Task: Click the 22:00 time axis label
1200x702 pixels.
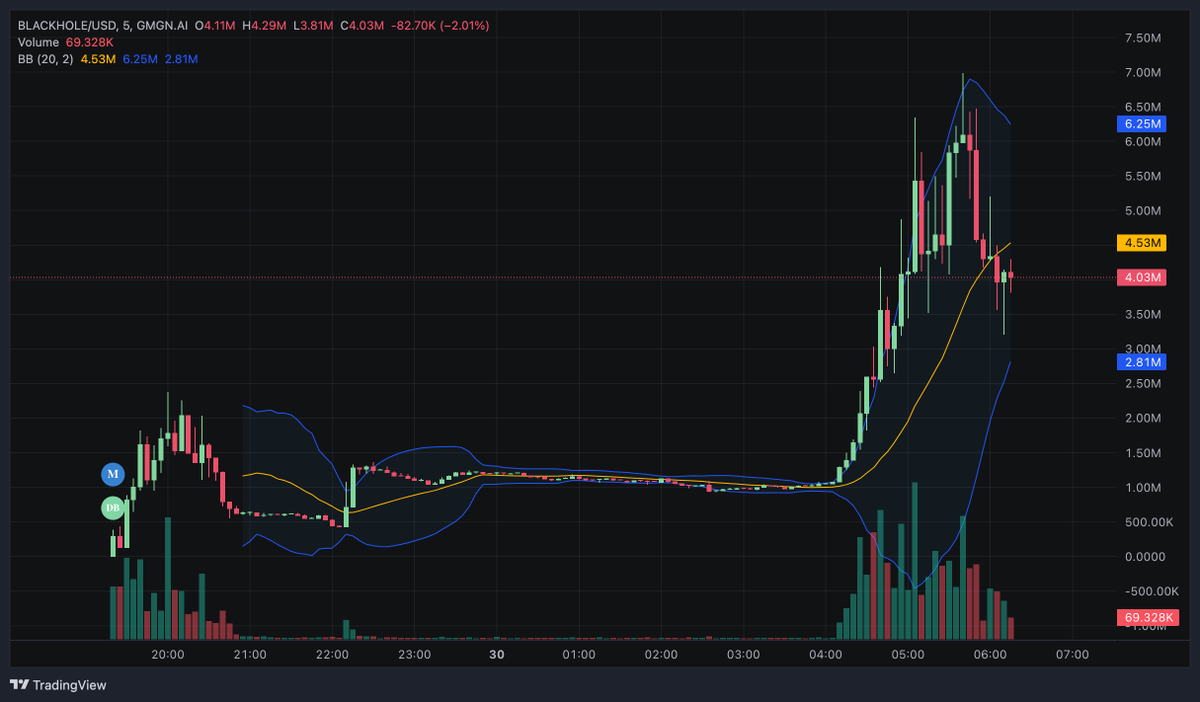Action: (332, 655)
